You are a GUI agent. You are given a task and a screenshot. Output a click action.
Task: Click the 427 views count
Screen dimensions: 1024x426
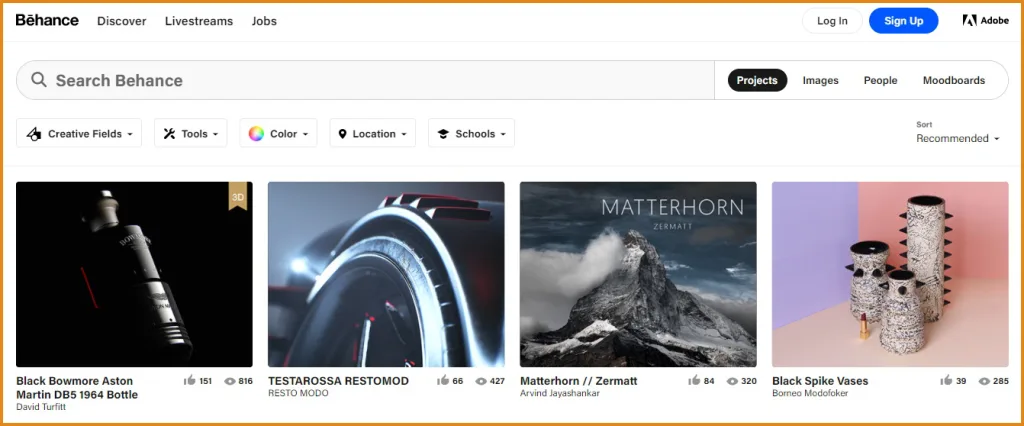coord(497,381)
